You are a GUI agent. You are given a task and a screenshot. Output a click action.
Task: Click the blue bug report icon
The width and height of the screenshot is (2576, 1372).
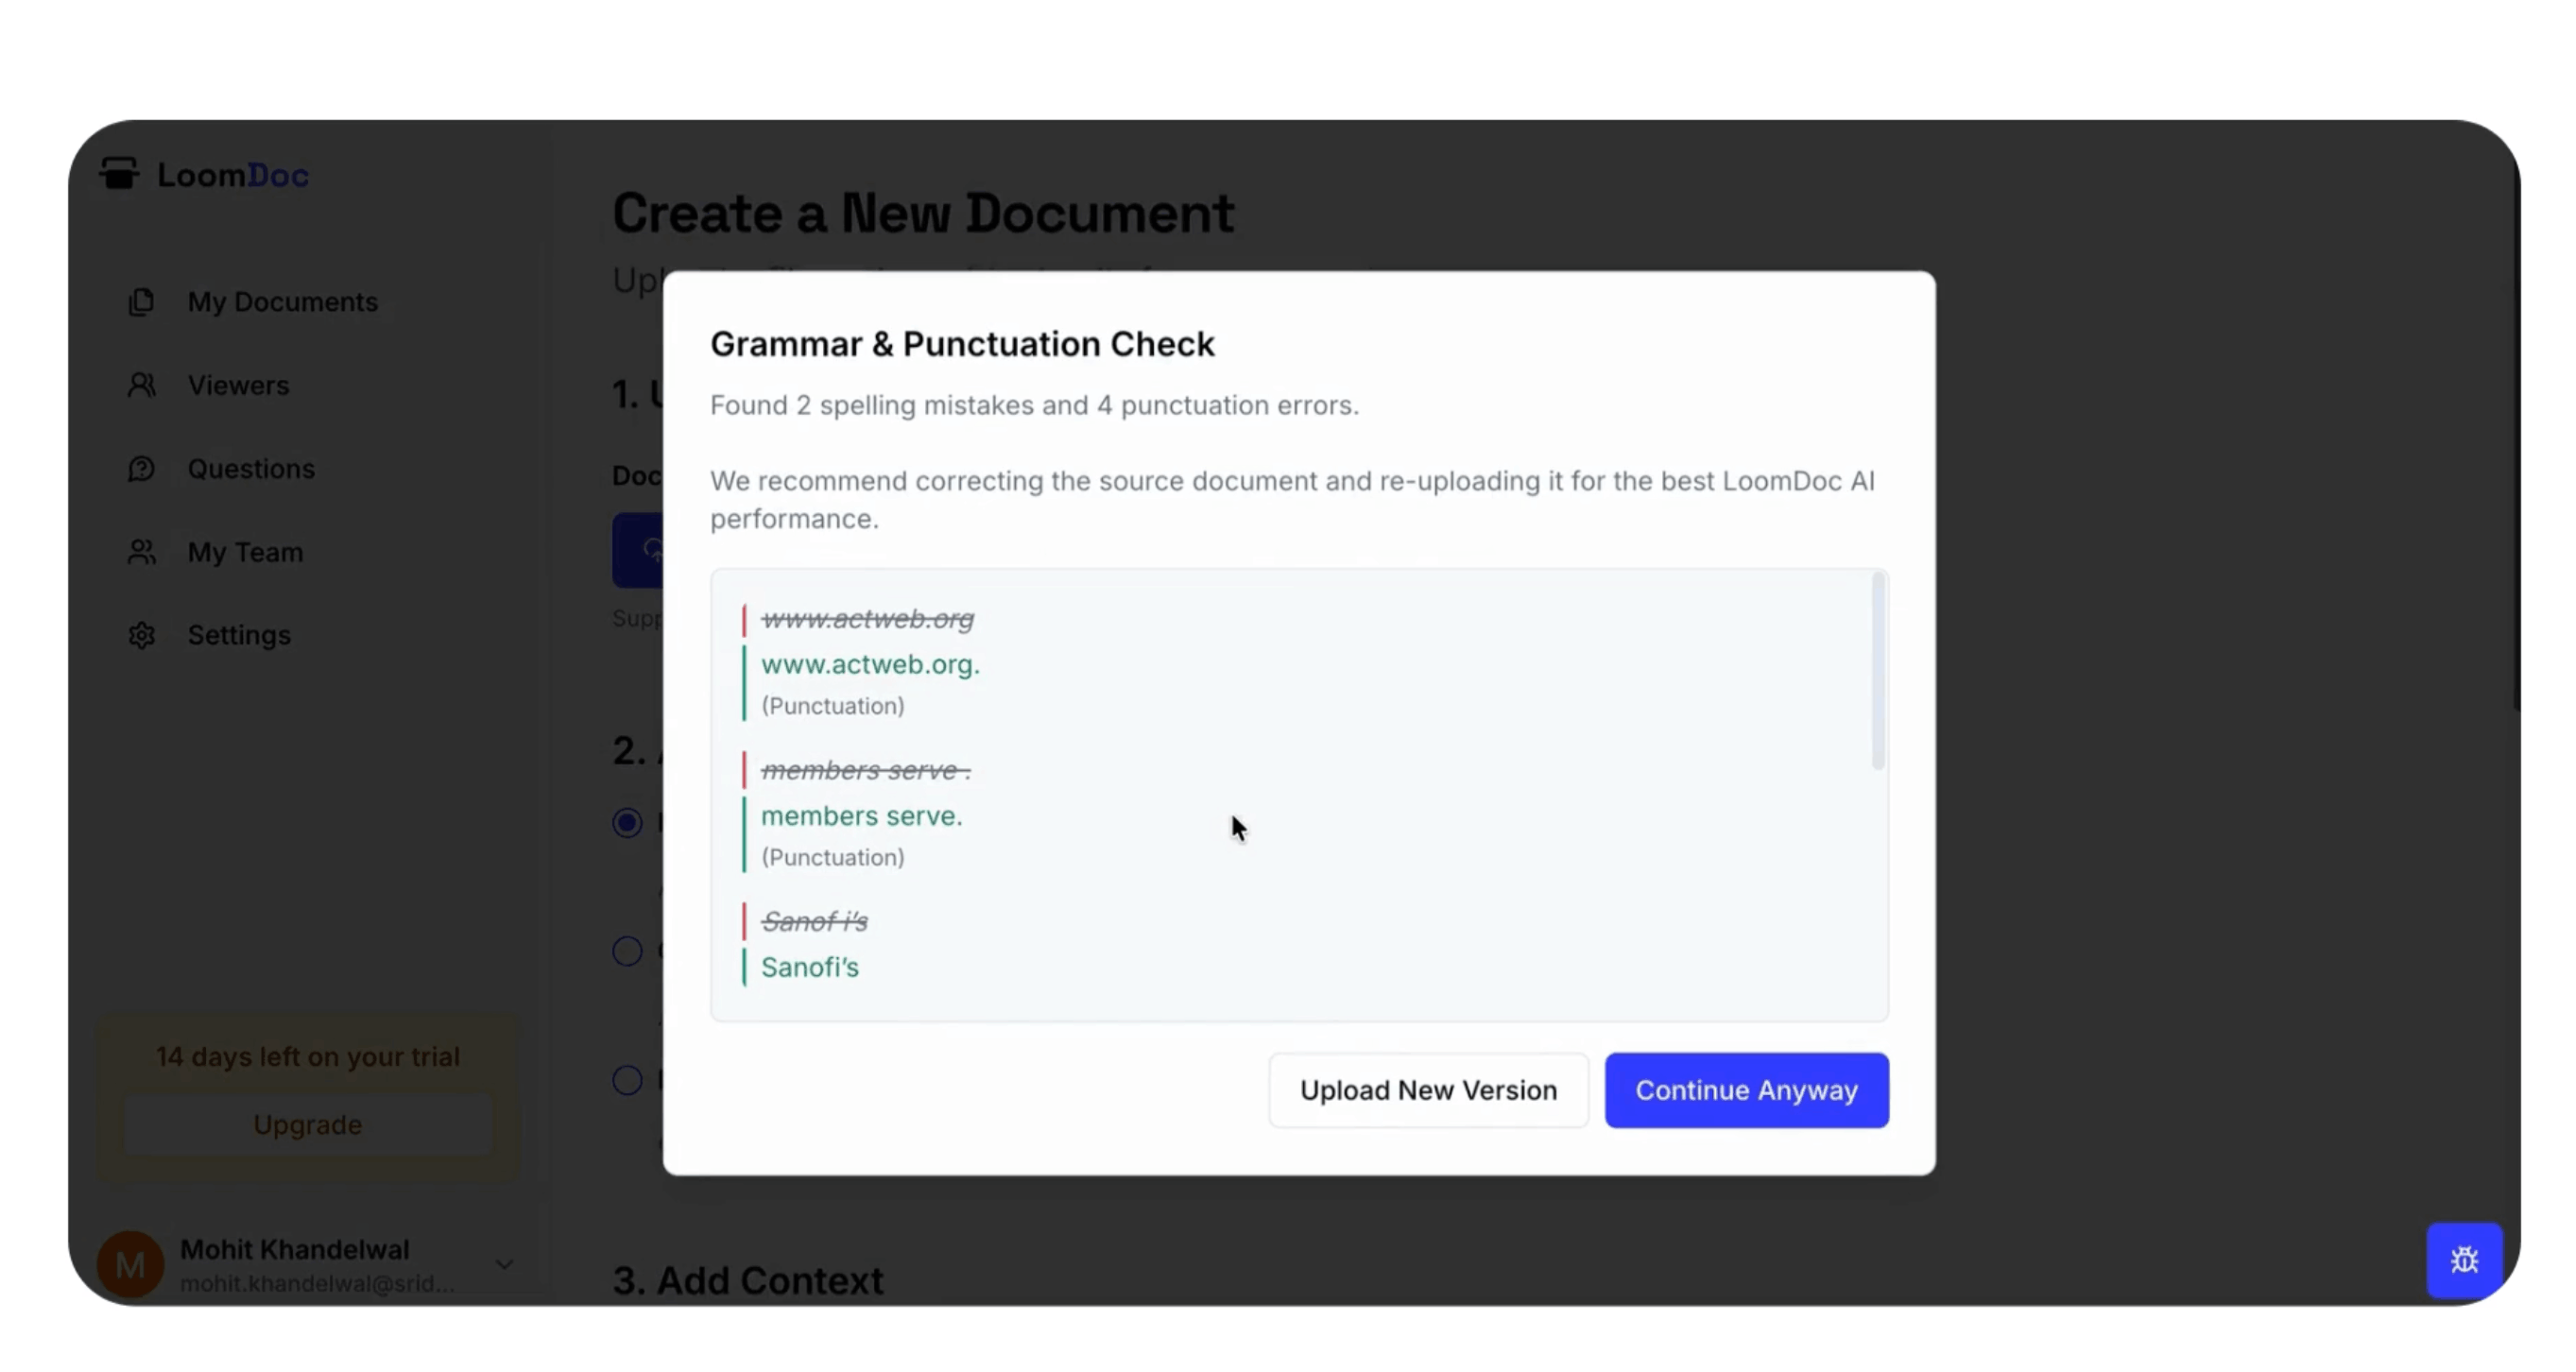(2463, 1260)
